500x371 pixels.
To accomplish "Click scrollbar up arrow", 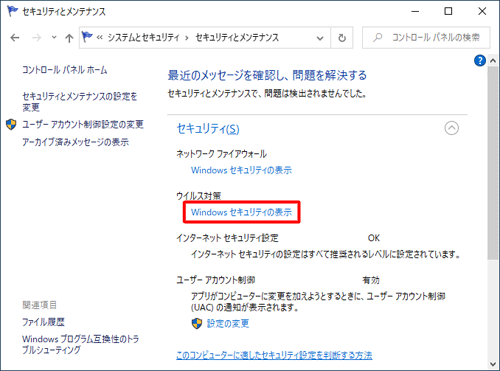I will pyautogui.click(x=493, y=61).
